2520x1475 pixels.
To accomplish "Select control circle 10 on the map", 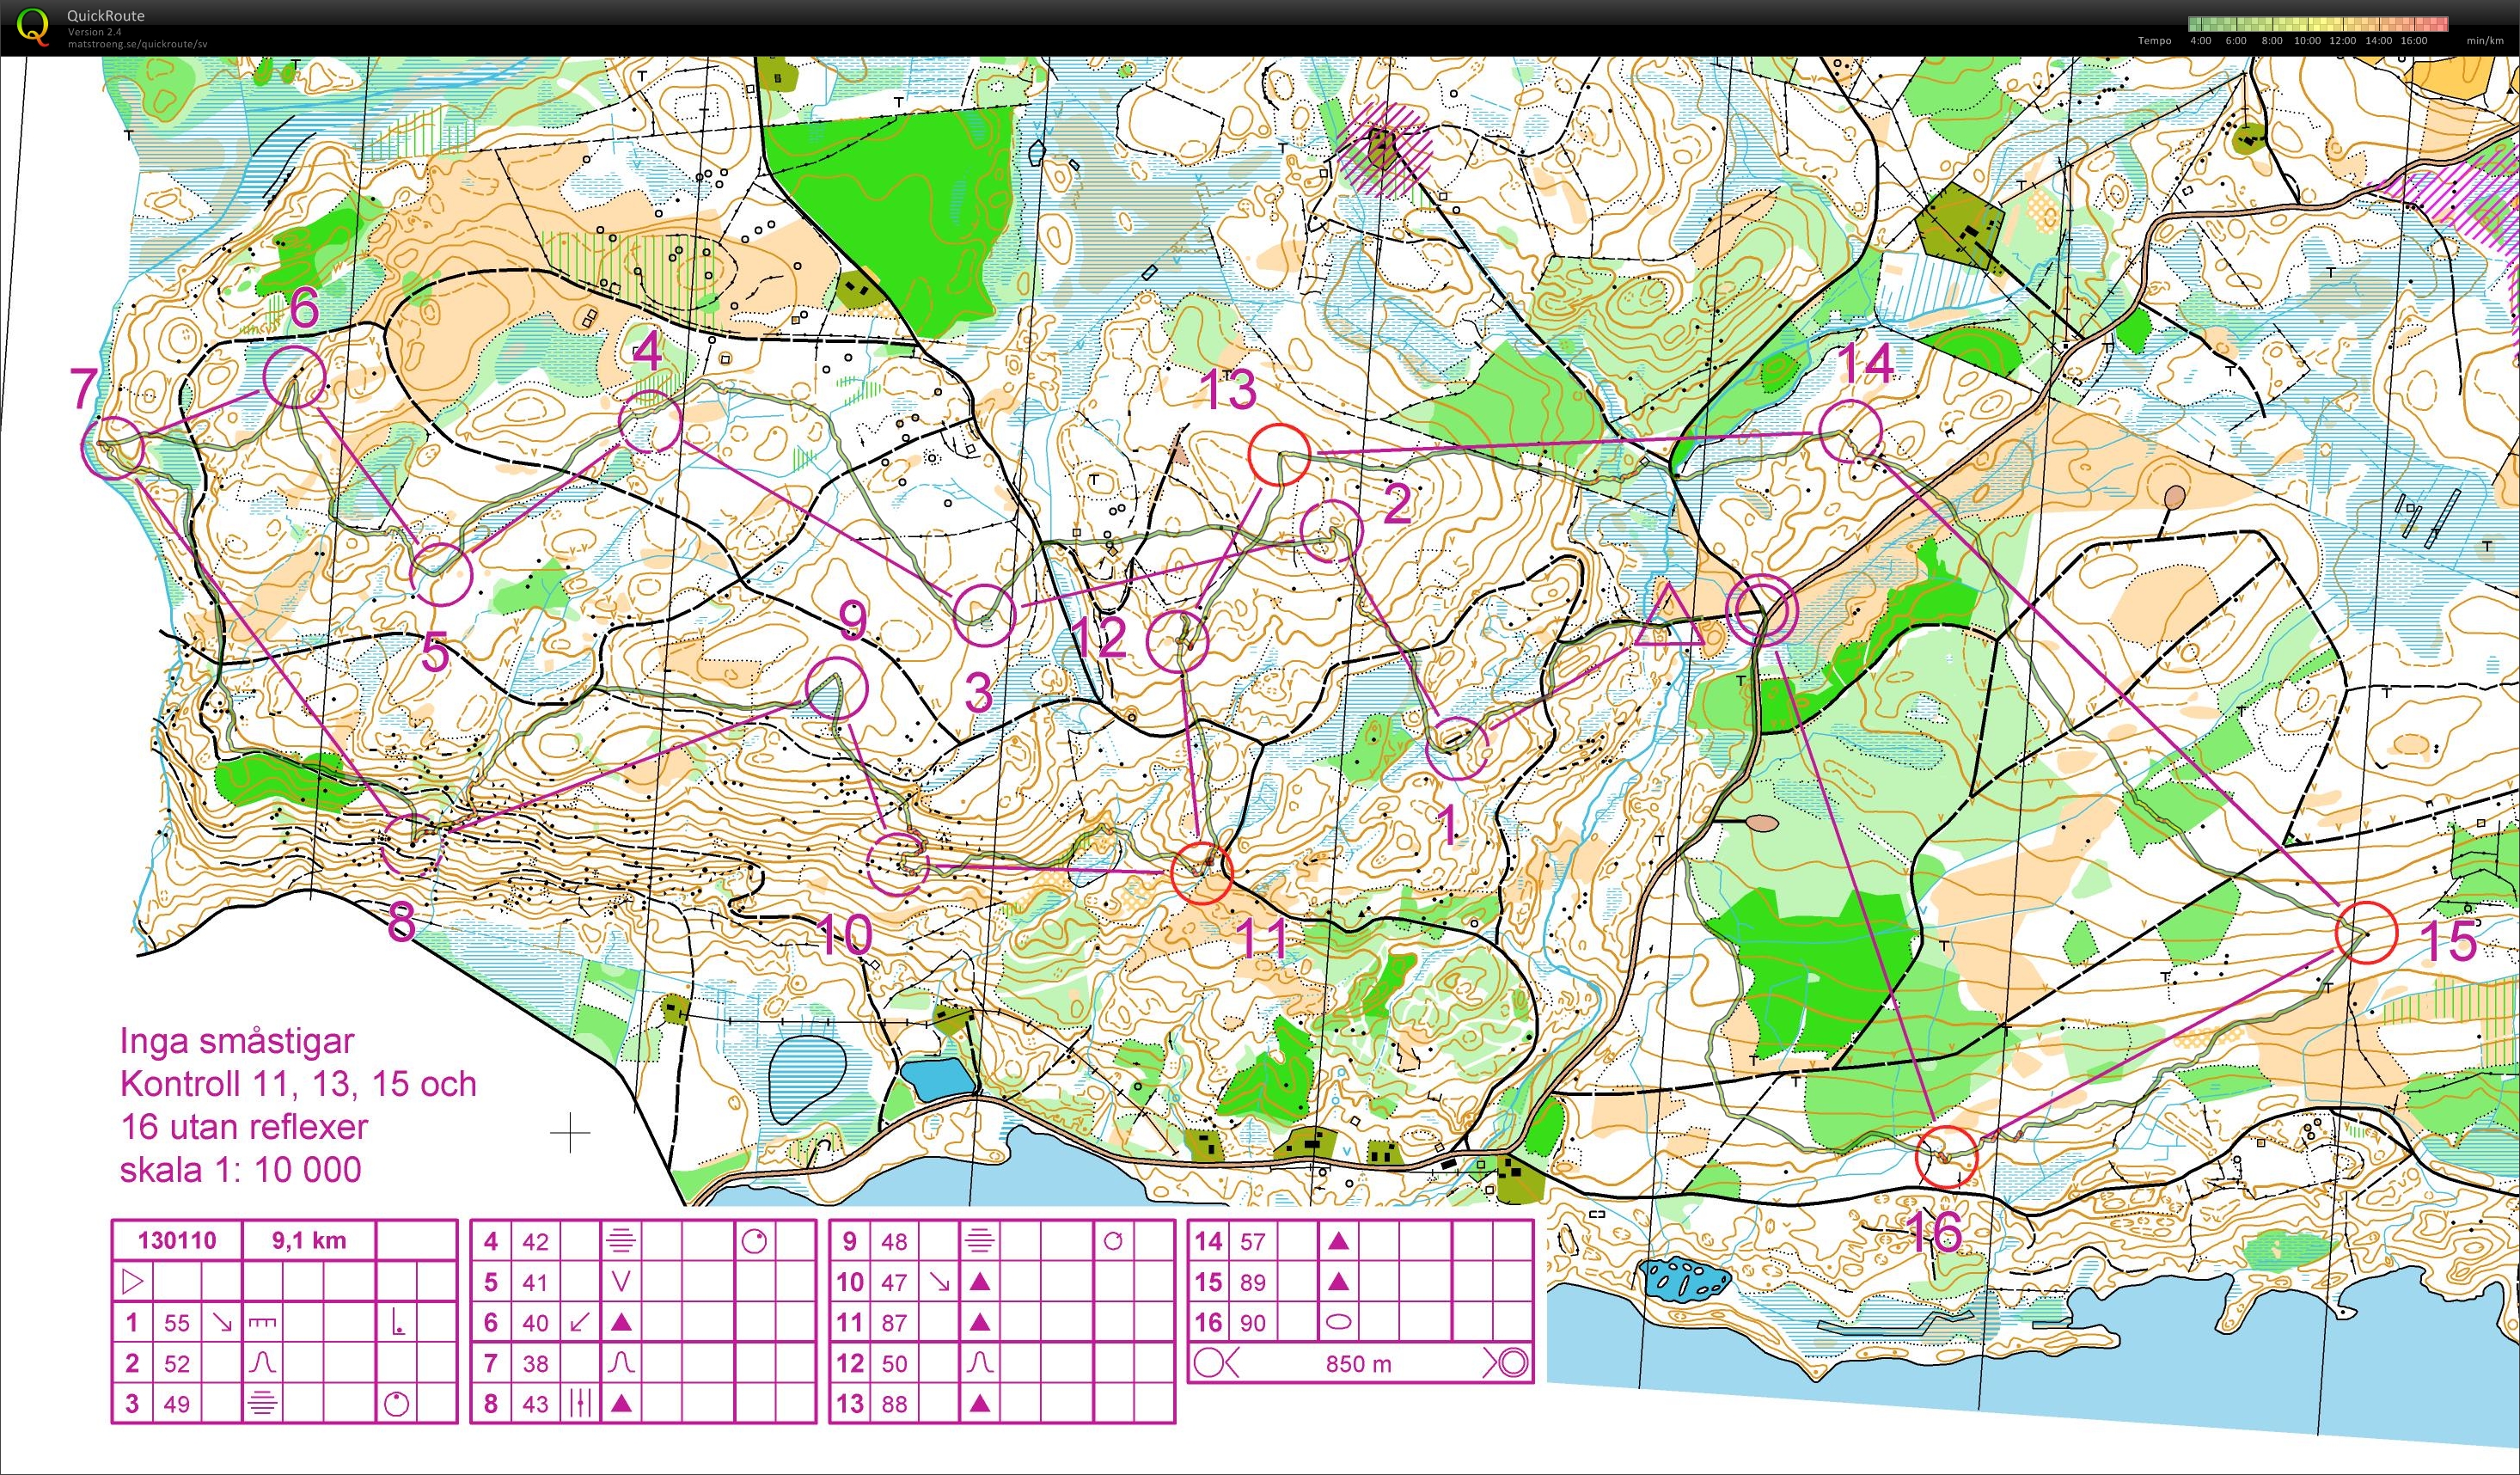I will tap(897, 863).
